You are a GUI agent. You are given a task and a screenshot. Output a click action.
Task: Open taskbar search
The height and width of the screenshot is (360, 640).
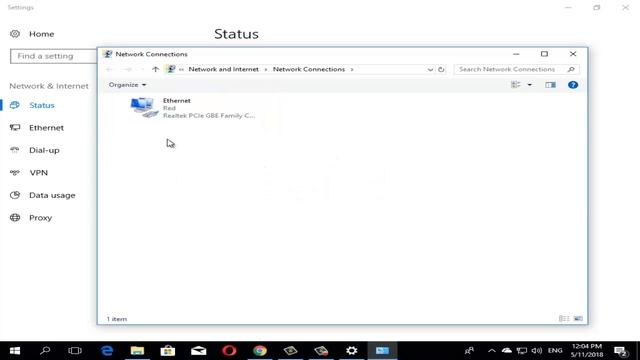tap(45, 351)
